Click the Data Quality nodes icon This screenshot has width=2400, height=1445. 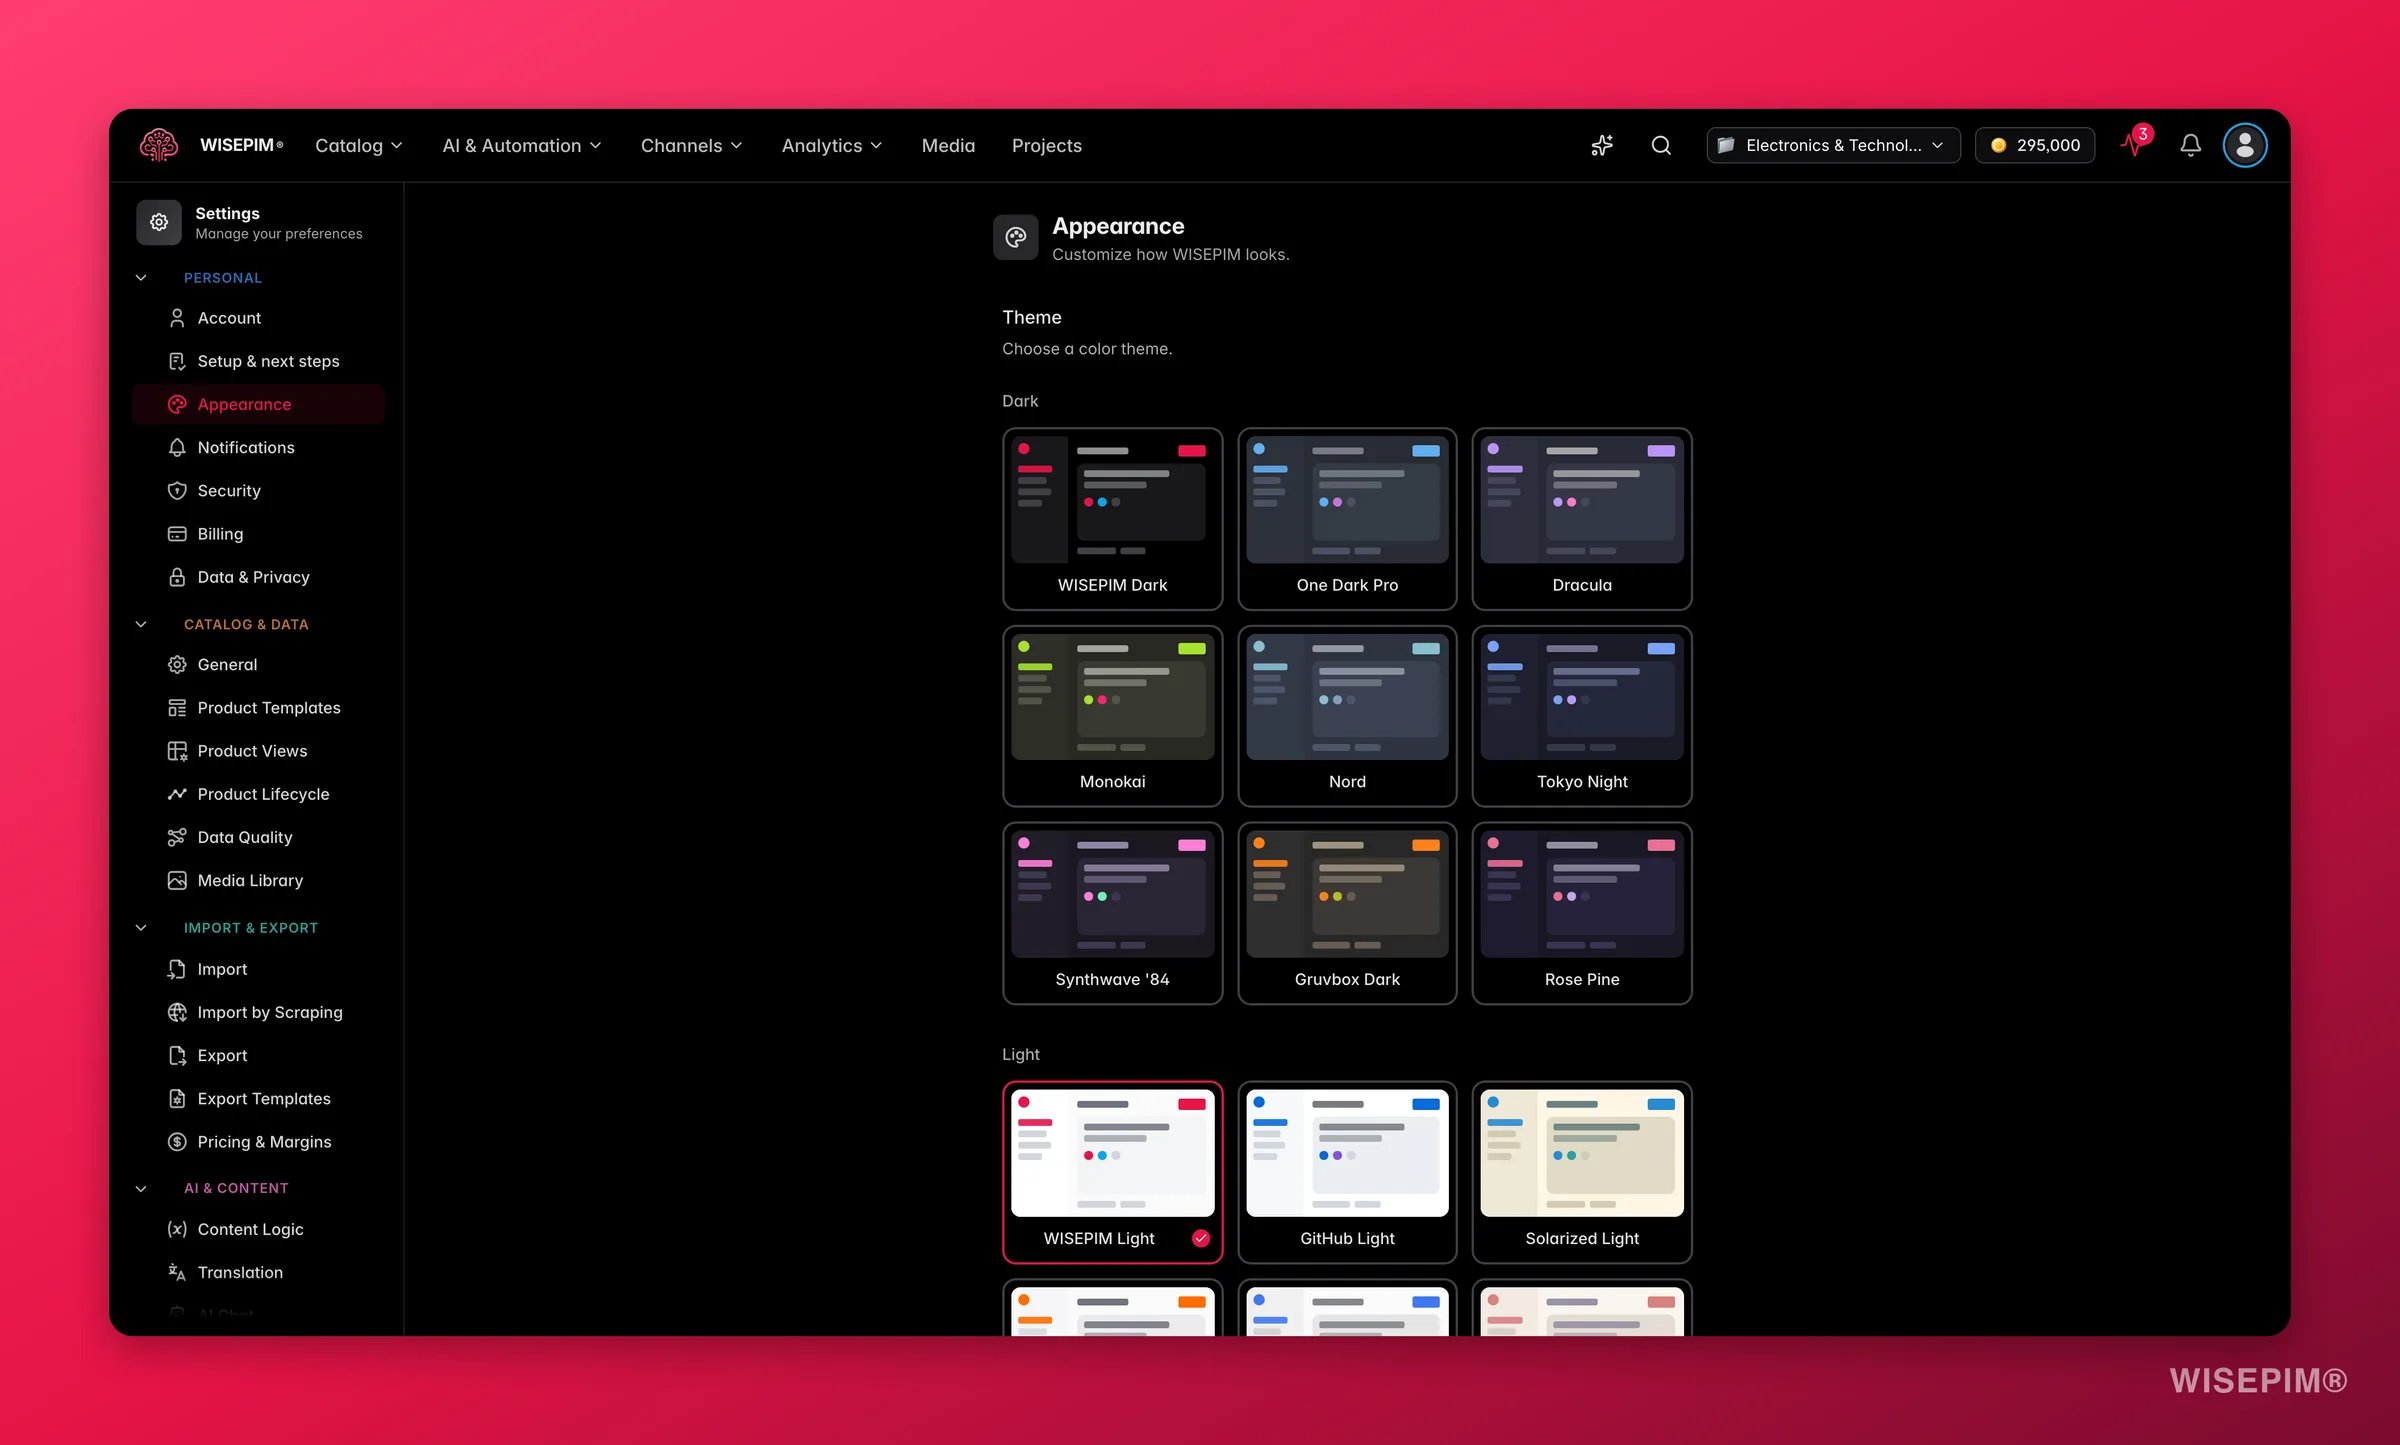[x=177, y=837]
